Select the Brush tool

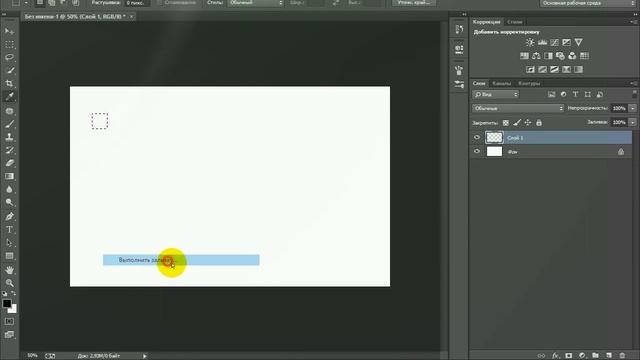click(9, 124)
